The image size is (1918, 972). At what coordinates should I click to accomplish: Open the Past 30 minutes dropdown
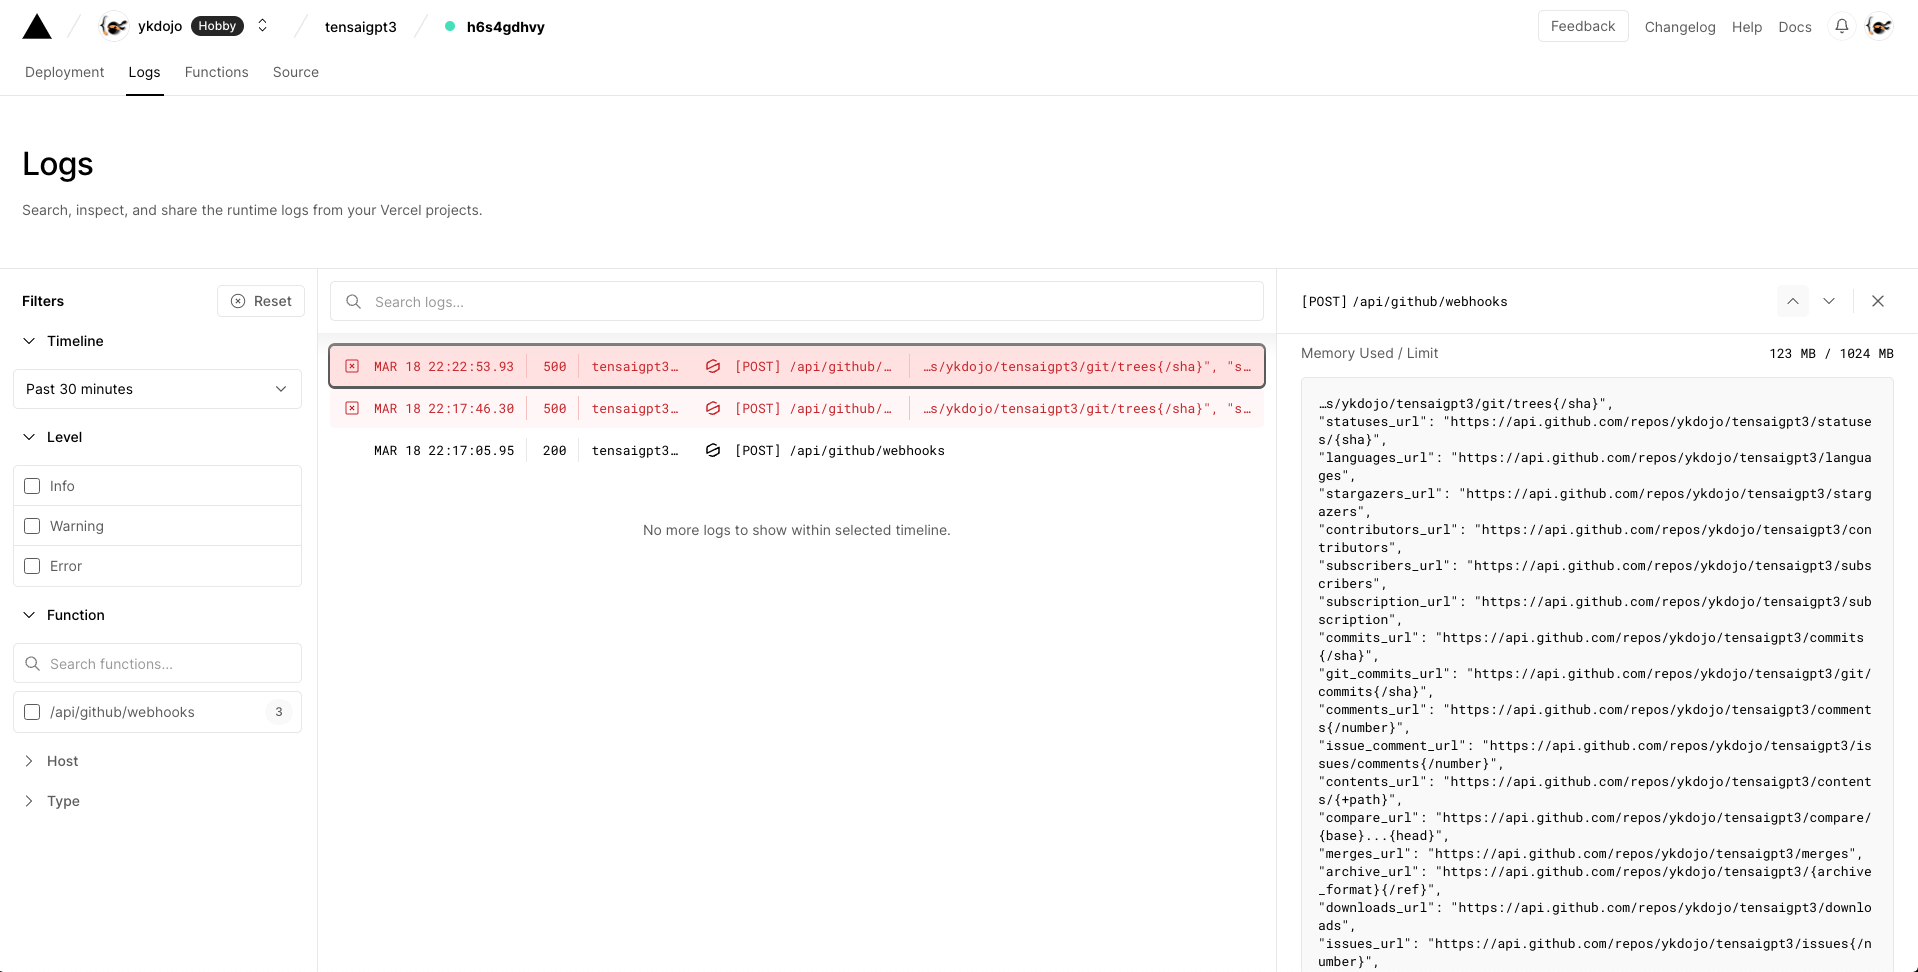pyautogui.click(x=157, y=389)
